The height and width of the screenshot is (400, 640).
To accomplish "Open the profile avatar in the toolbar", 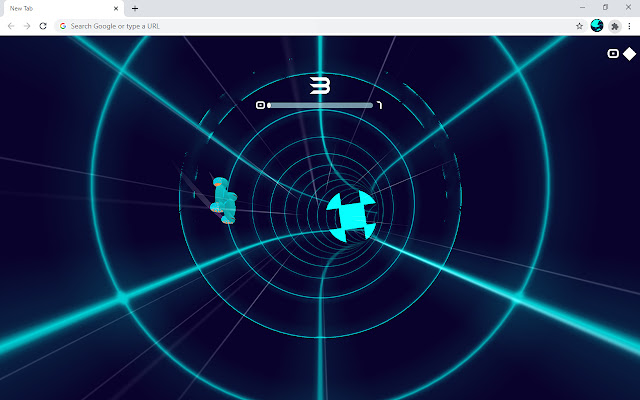I will coord(597,26).
